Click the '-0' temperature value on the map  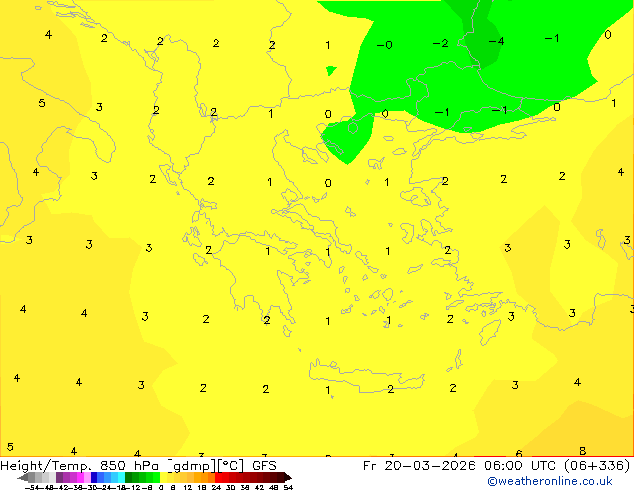385,45
